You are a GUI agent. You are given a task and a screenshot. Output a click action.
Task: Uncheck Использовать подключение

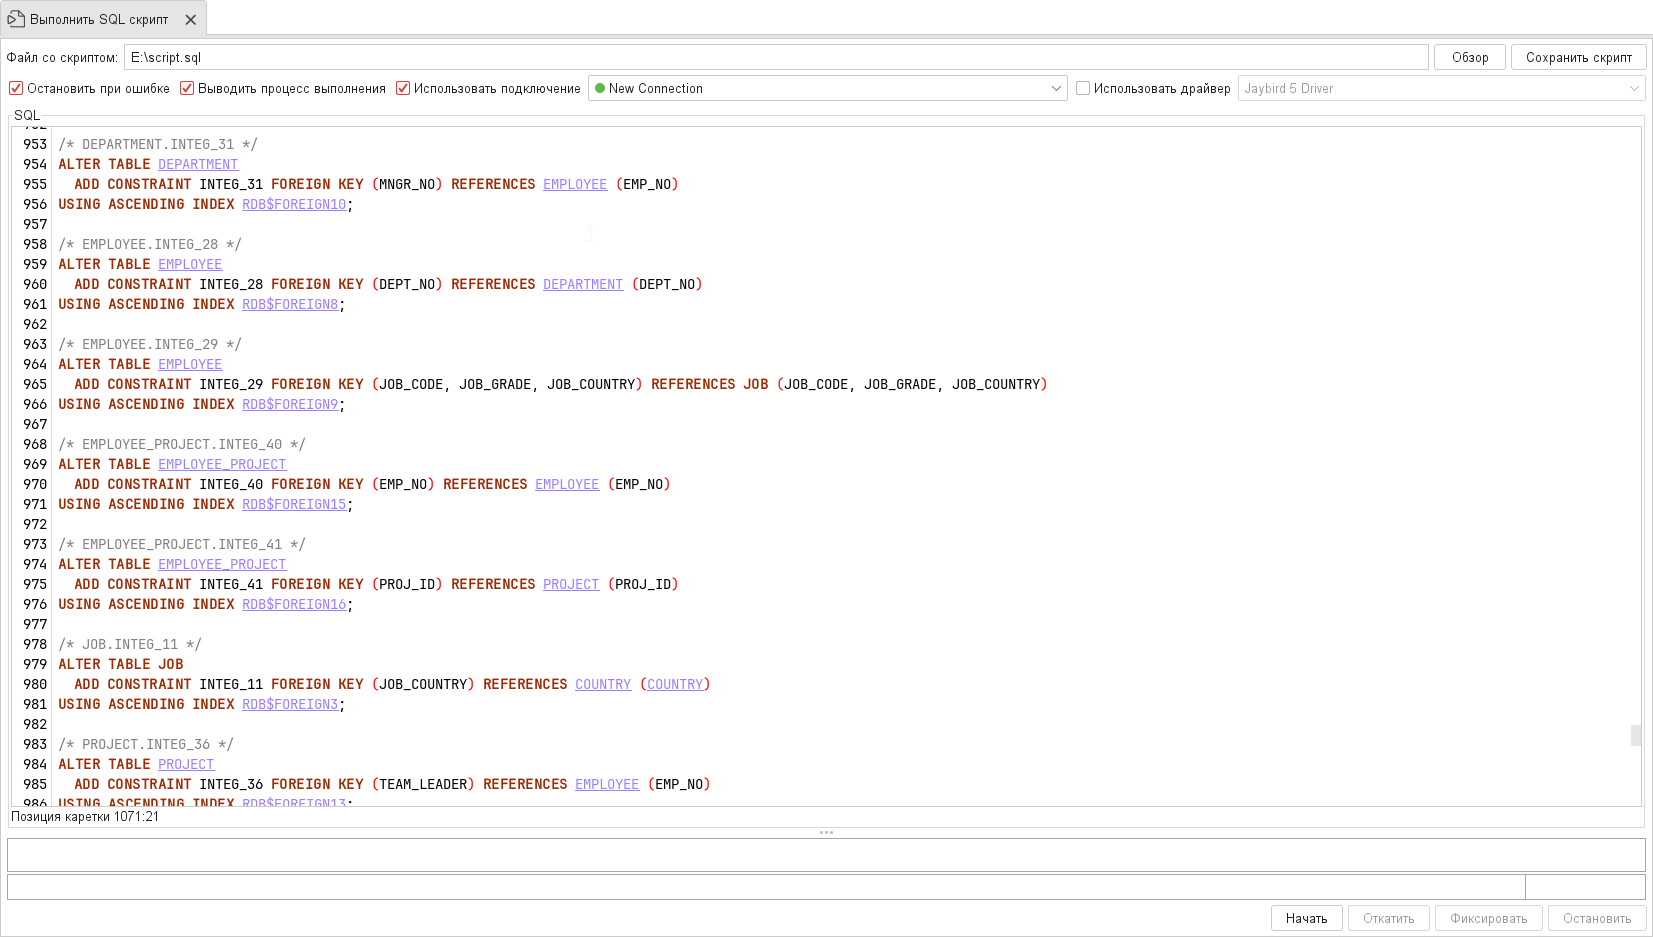pyautogui.click(x=402, y=88)
